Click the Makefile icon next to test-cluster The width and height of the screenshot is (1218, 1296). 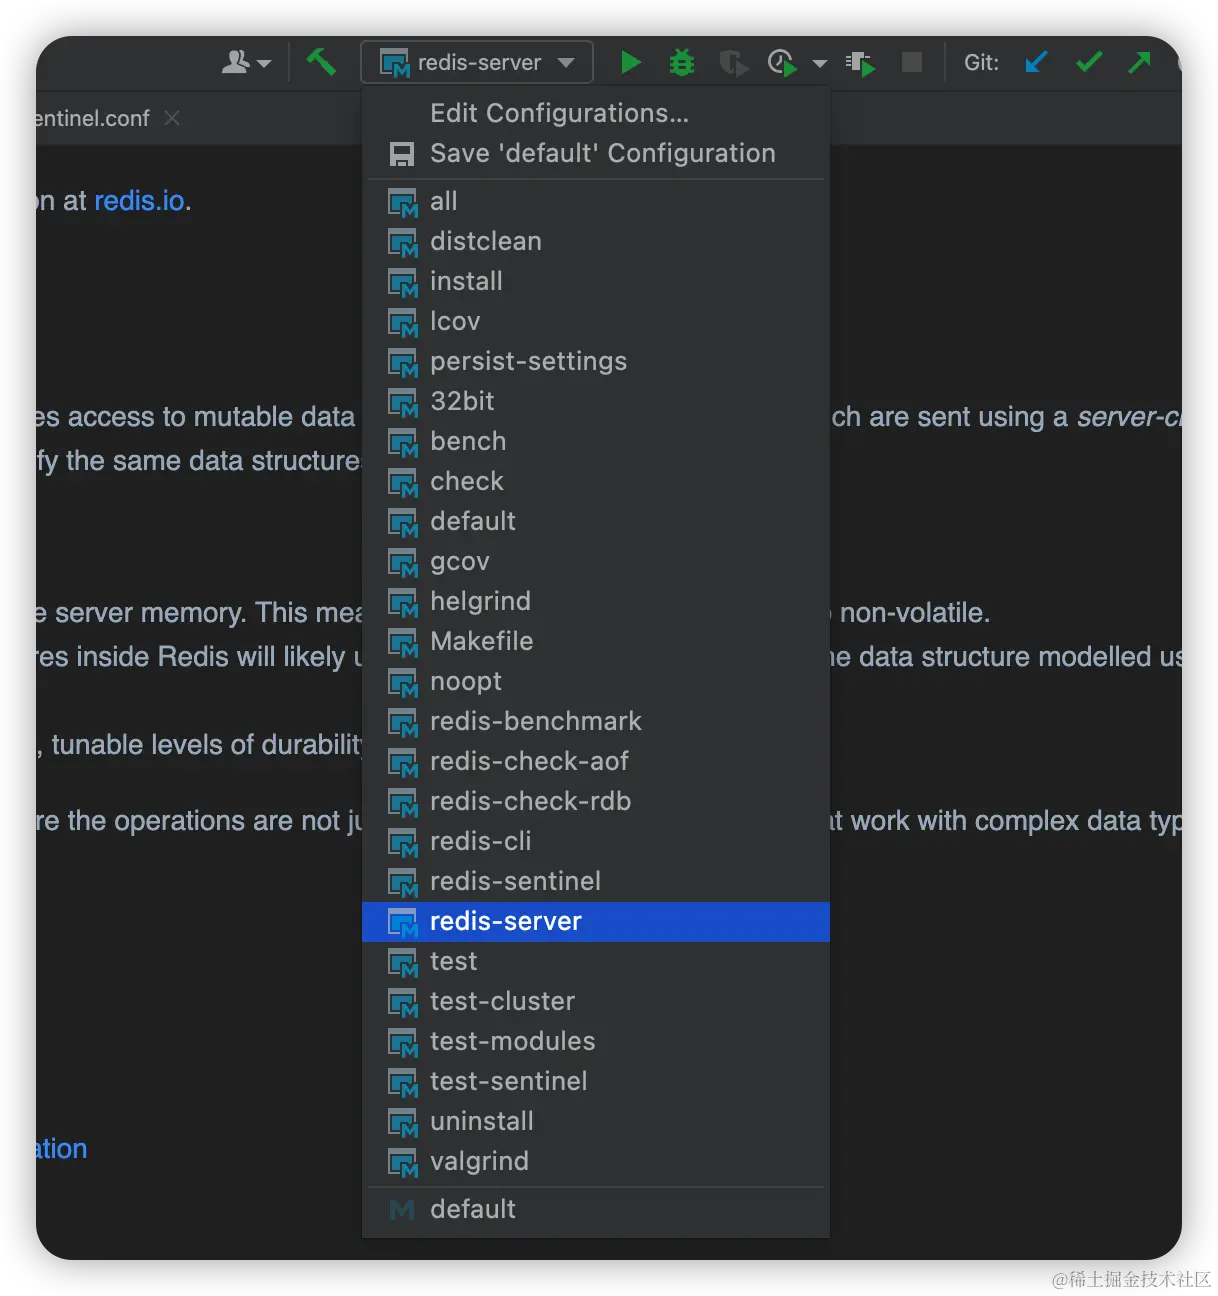(403, 1003)
